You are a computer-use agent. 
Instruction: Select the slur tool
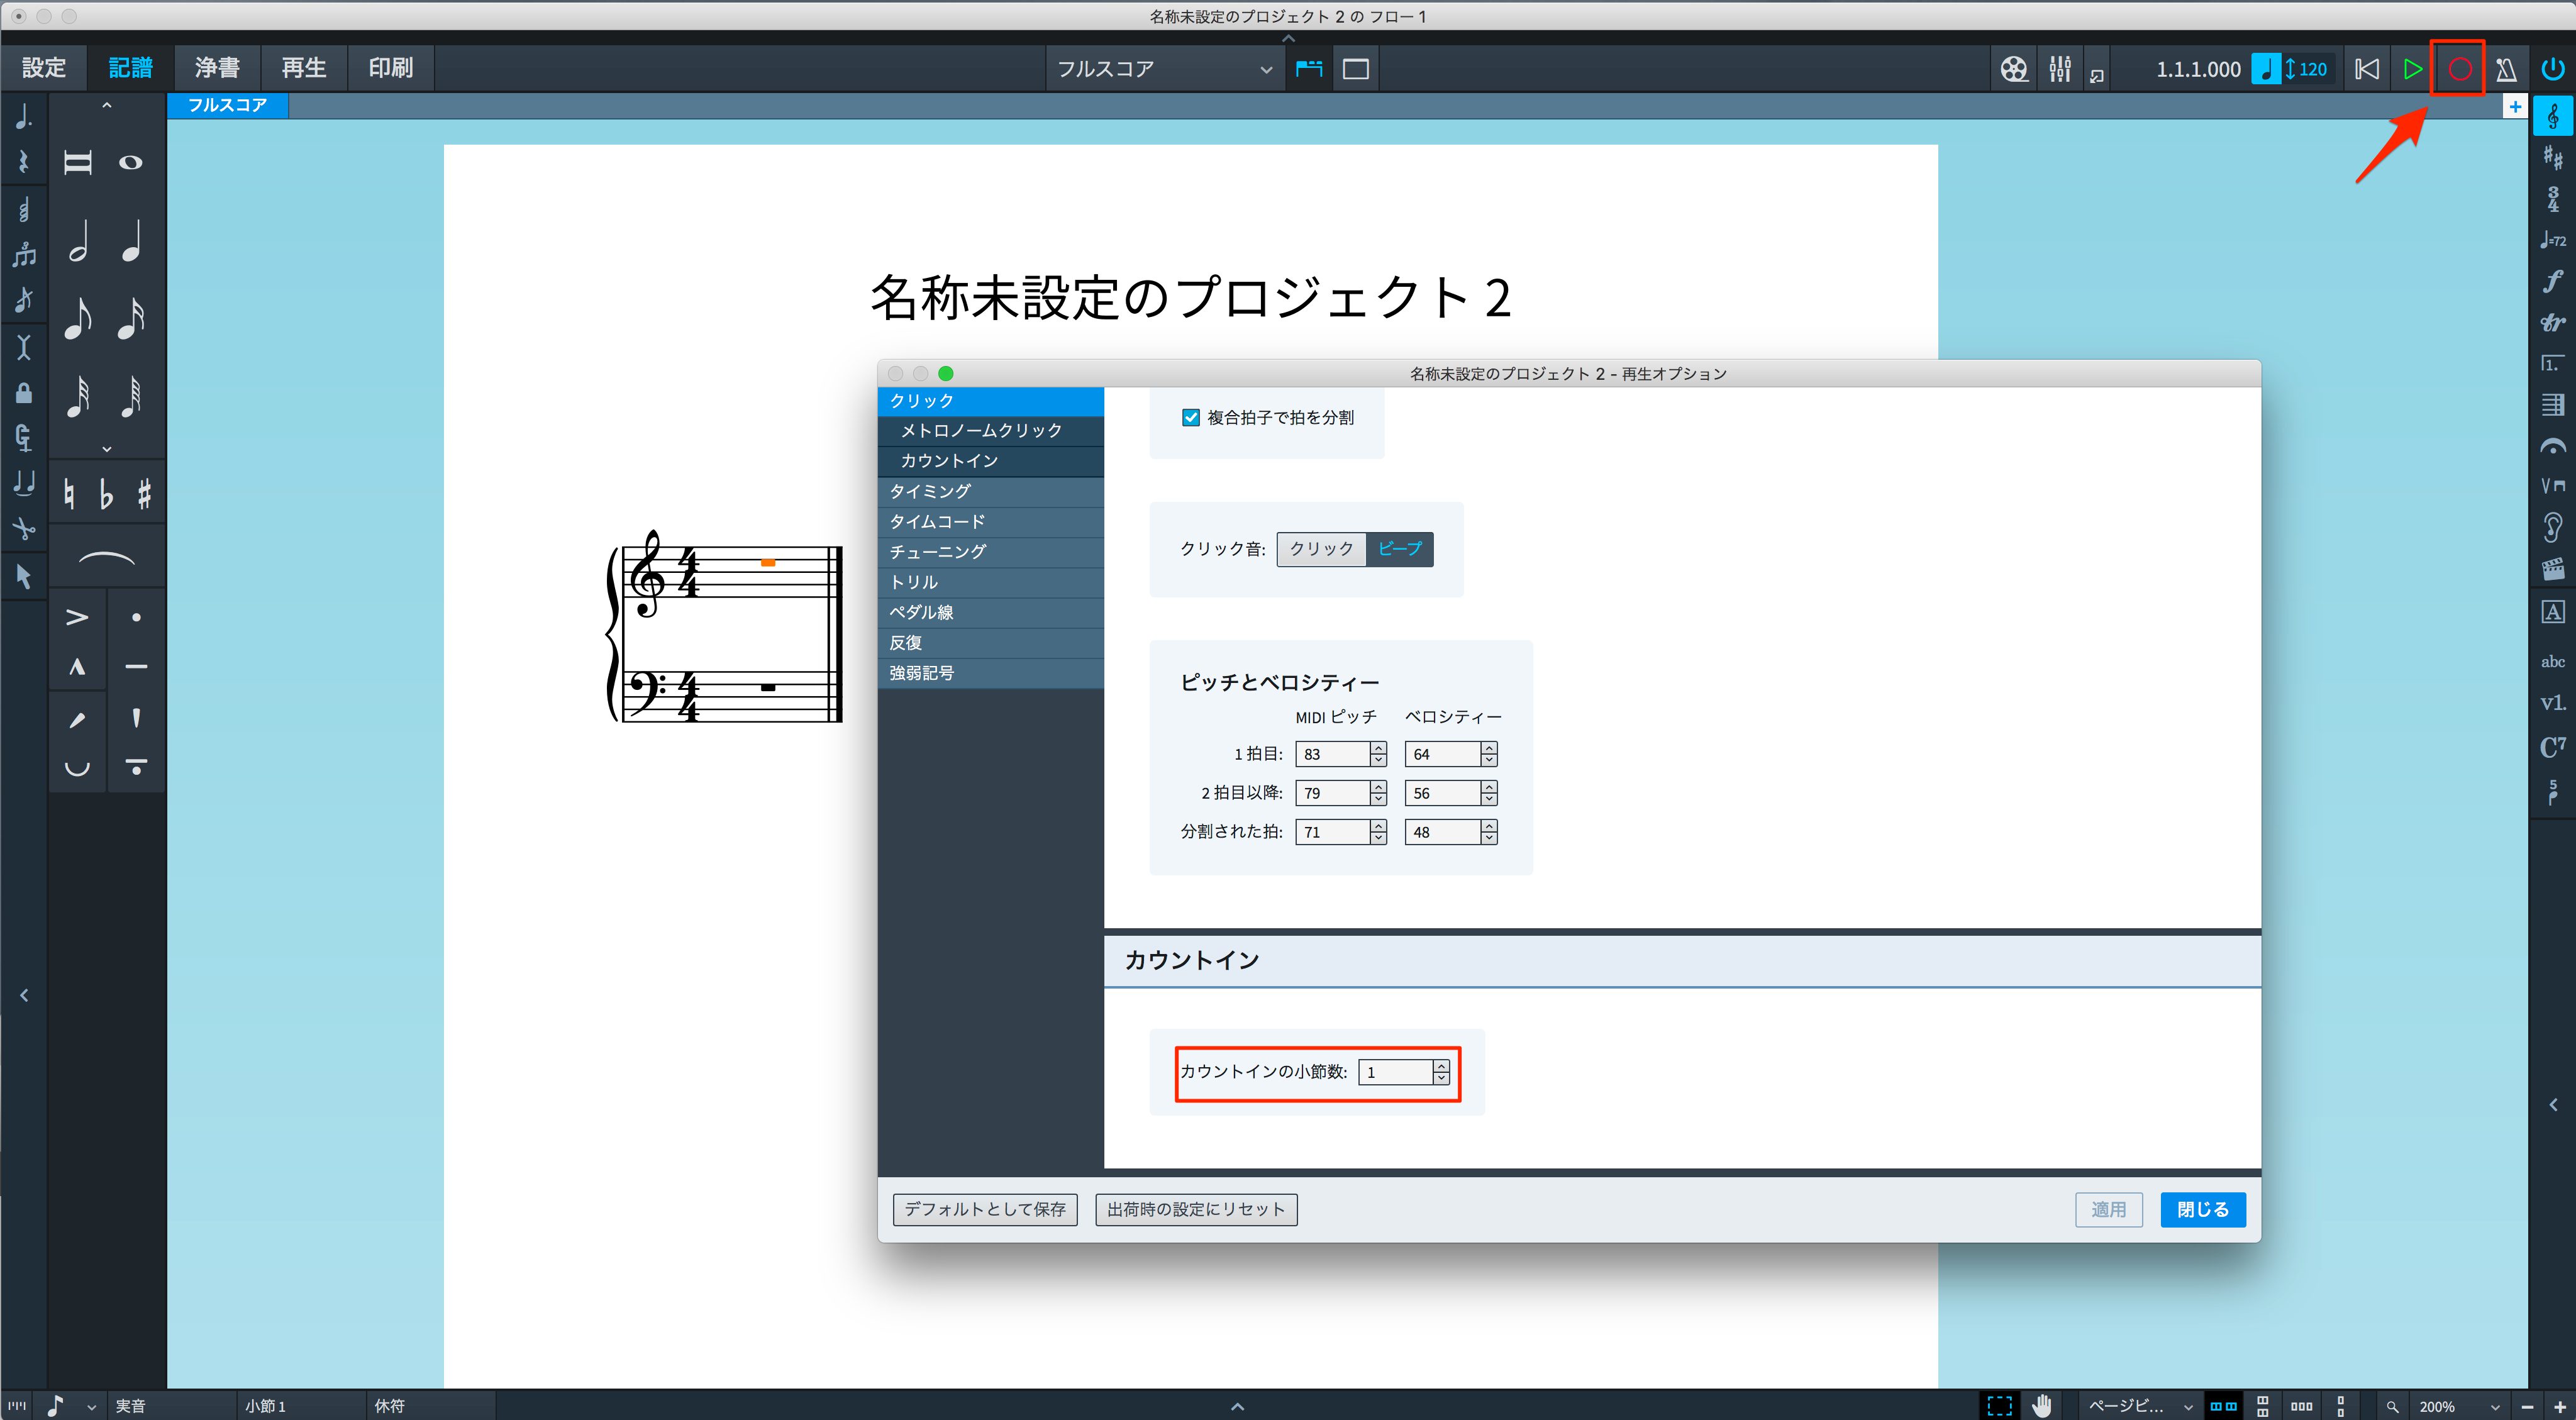[x=106, y=558]
